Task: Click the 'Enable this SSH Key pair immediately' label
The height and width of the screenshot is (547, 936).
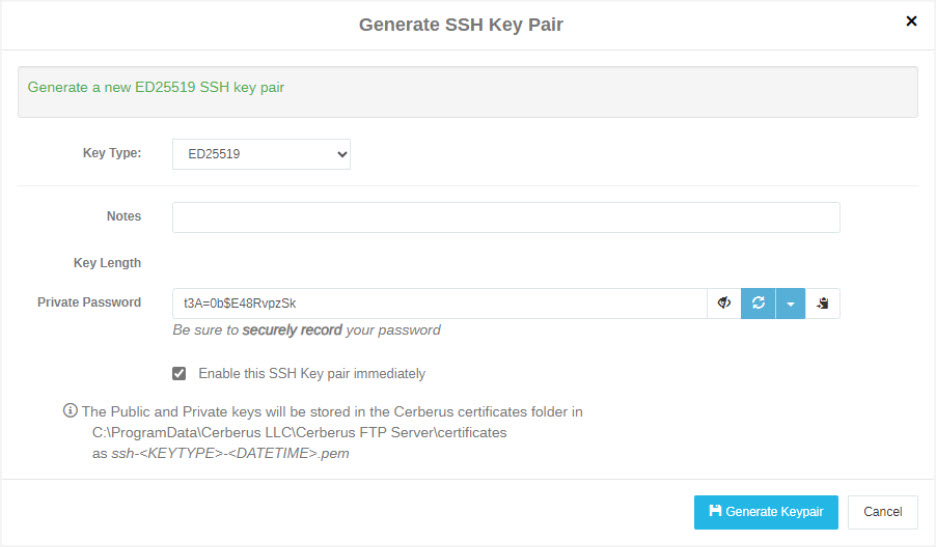Action: click(312, 373)
